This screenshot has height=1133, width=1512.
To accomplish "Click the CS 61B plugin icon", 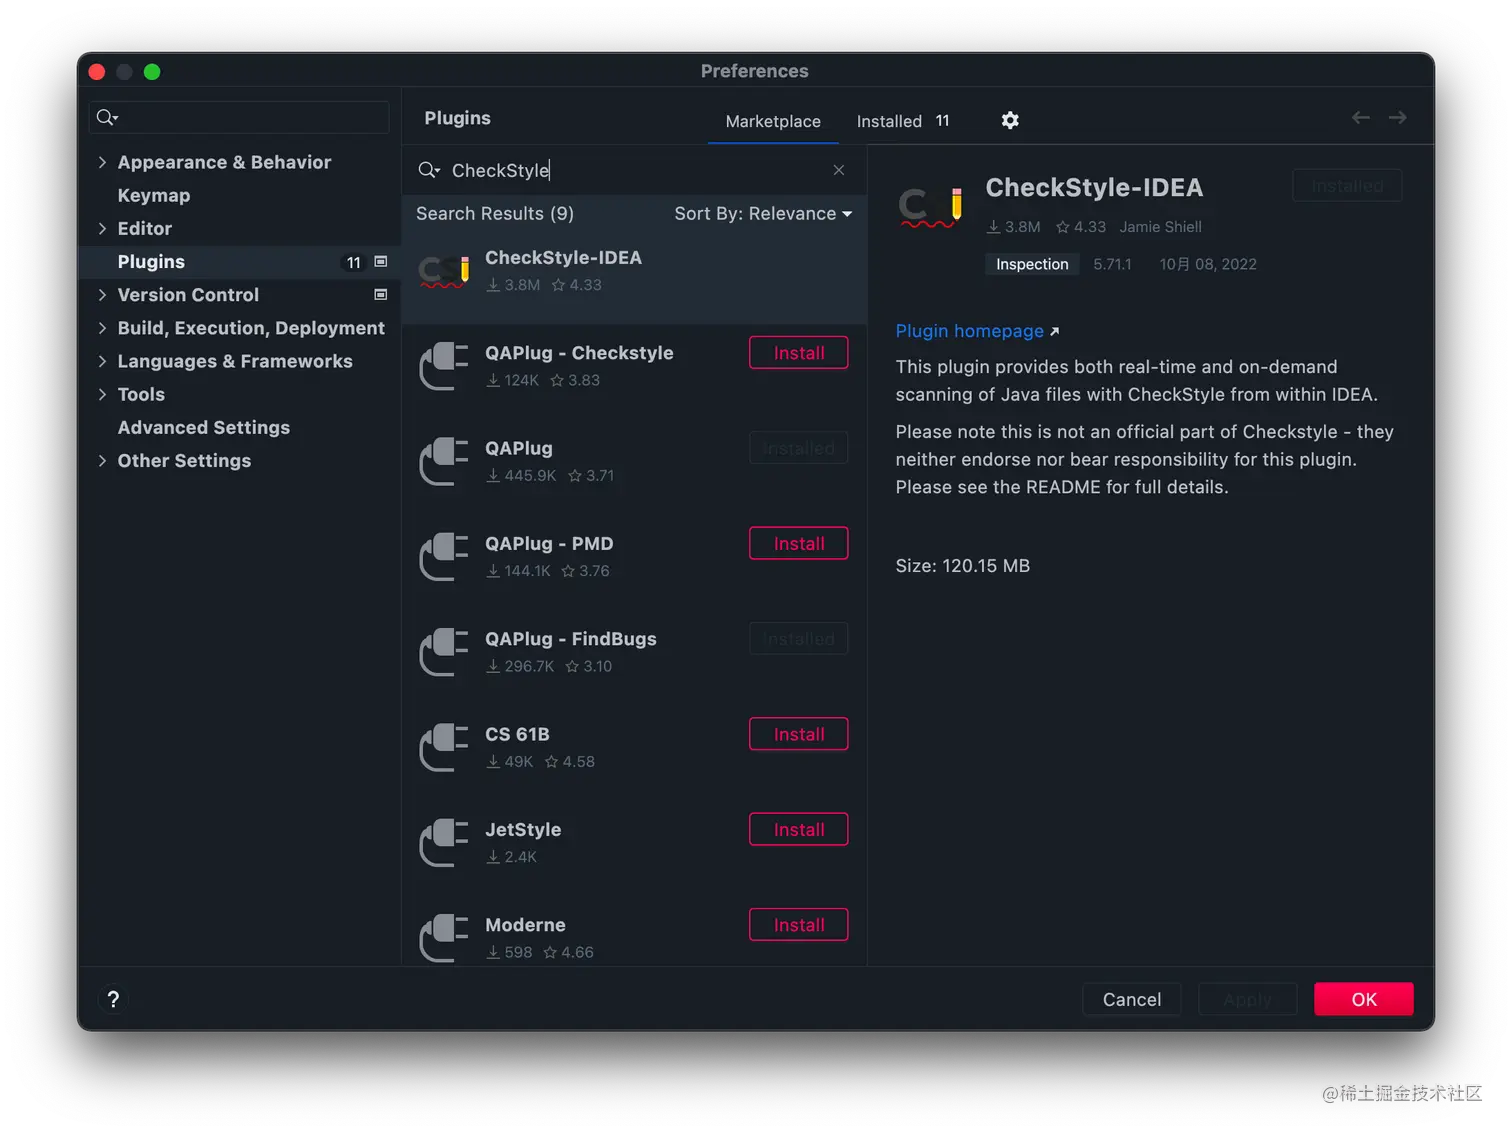I will pyautogui.click(x=444, y=747).
